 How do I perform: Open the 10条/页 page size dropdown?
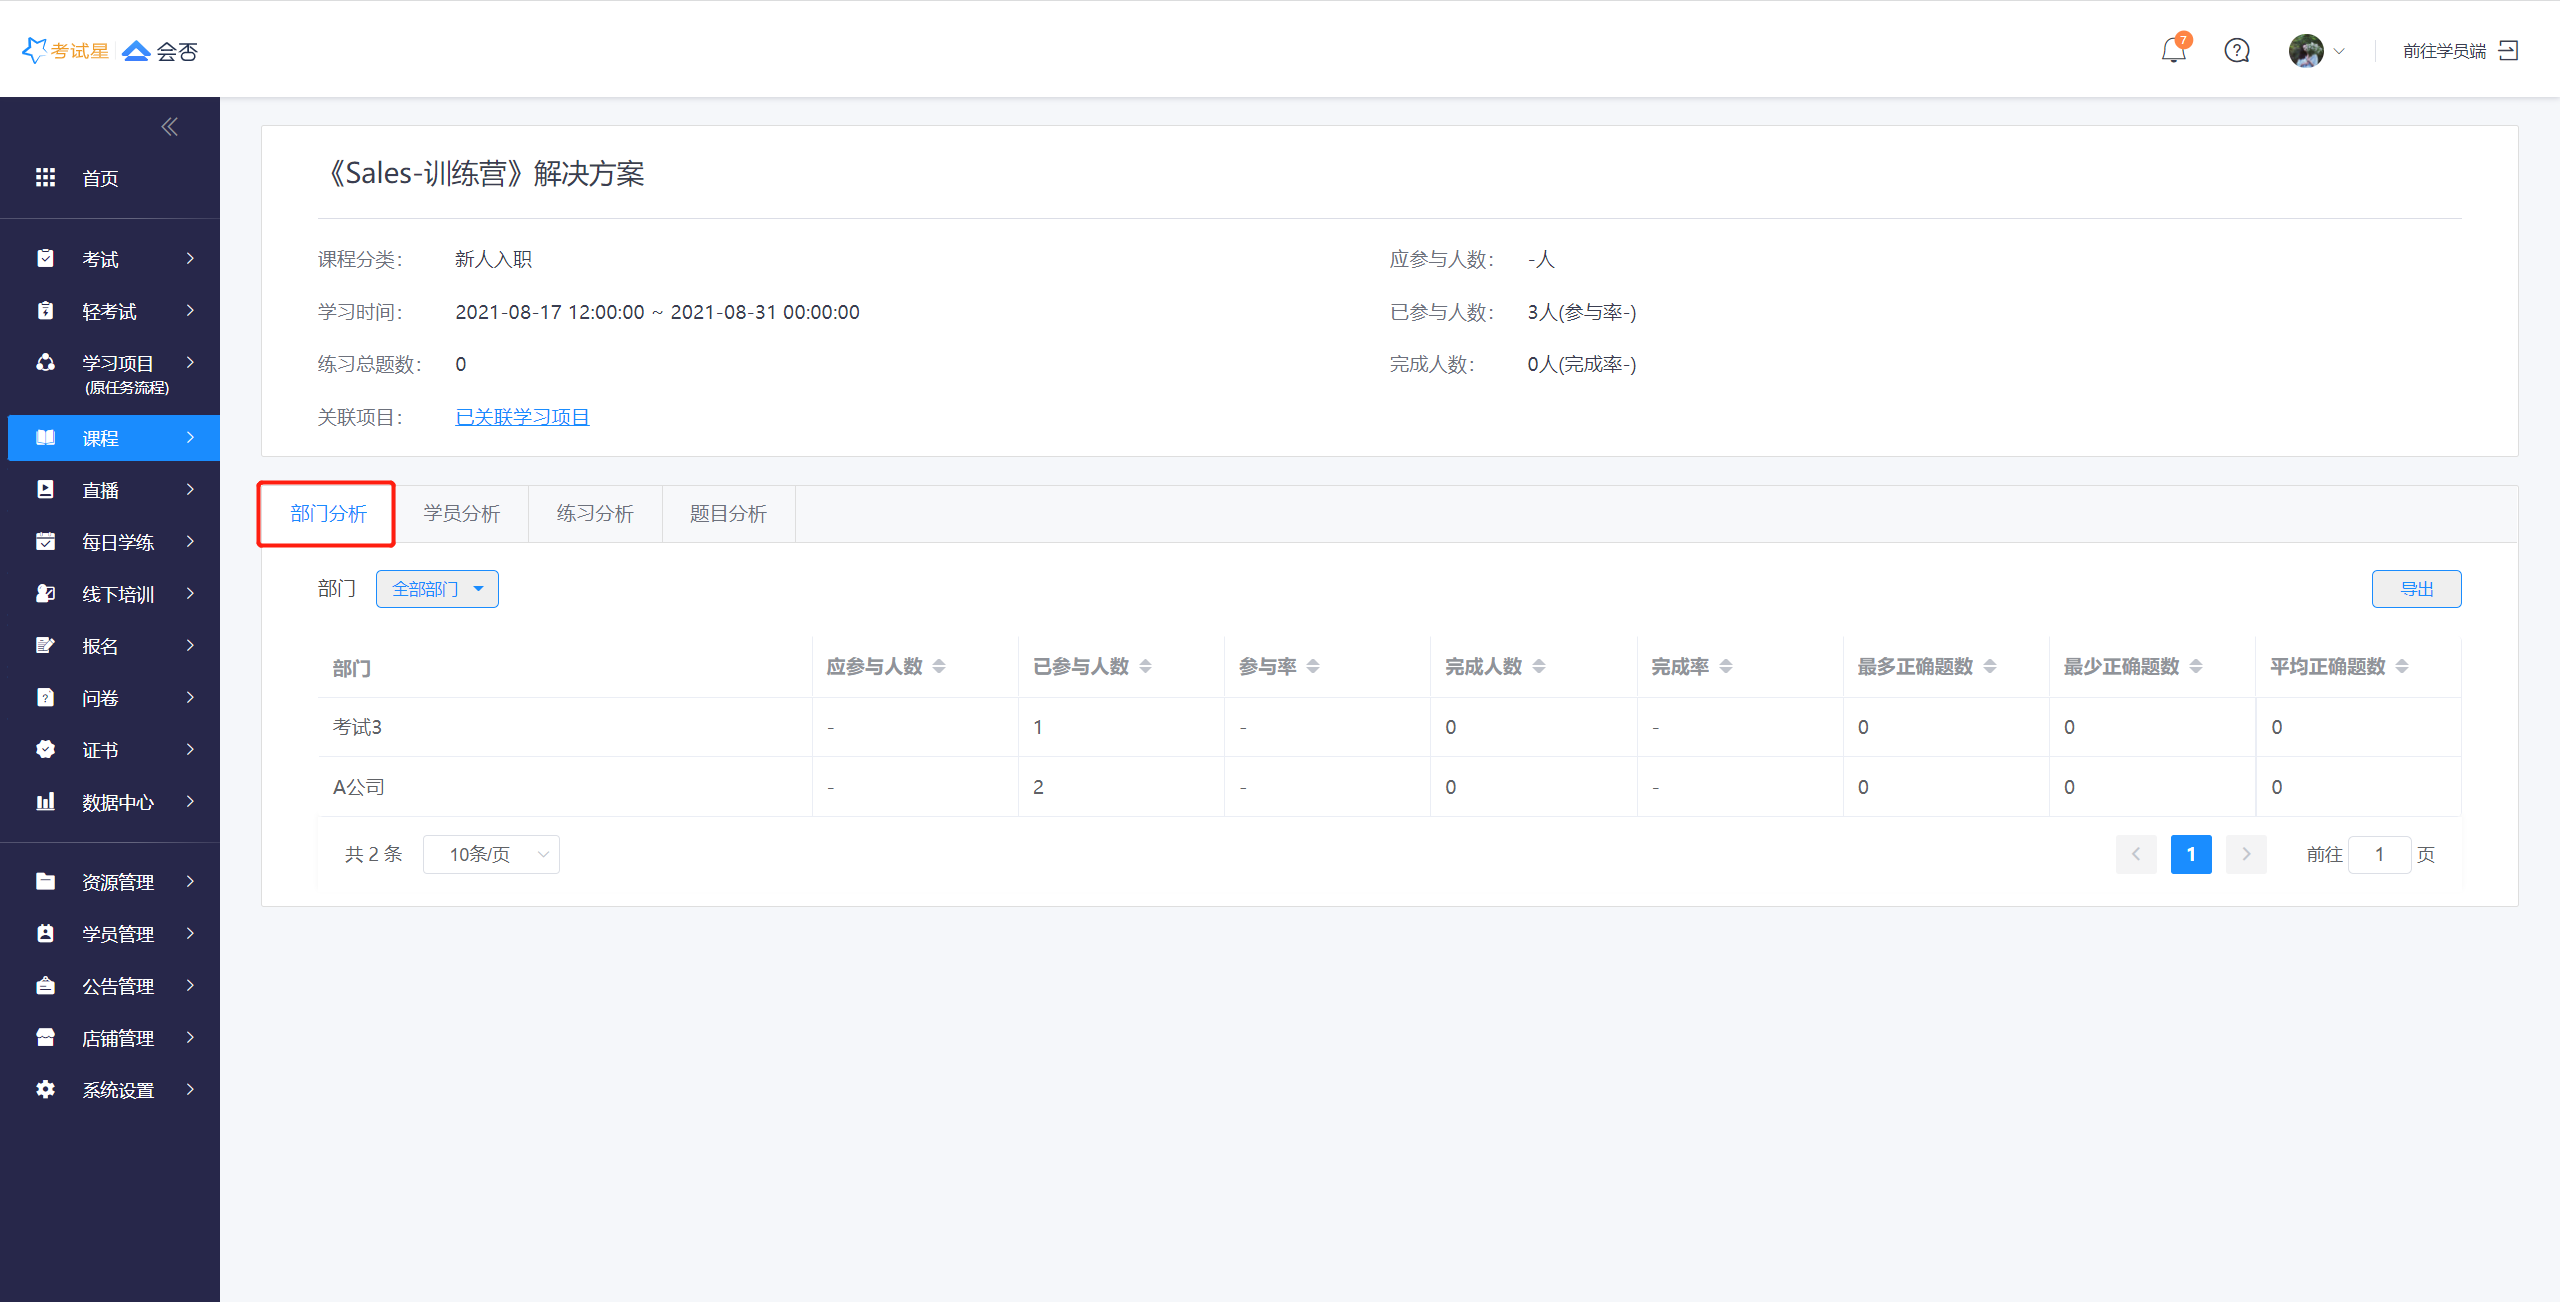490,854
